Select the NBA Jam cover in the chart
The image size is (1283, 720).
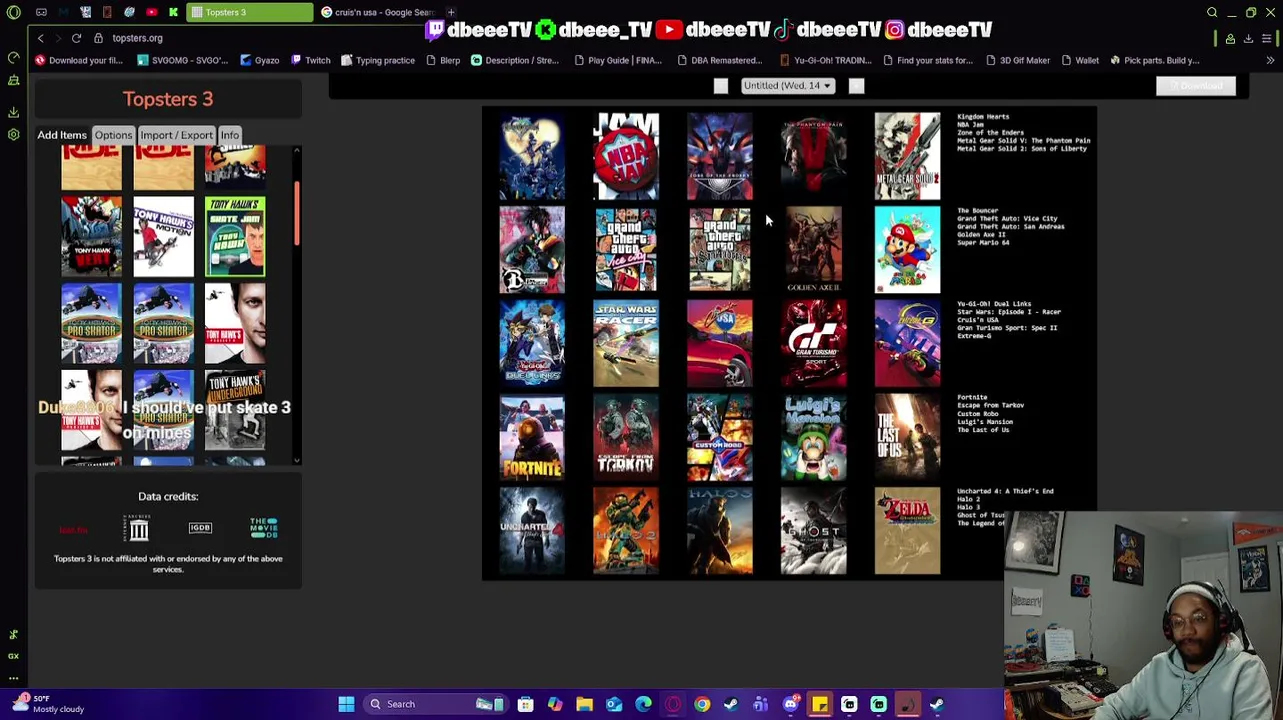[626, 156]
